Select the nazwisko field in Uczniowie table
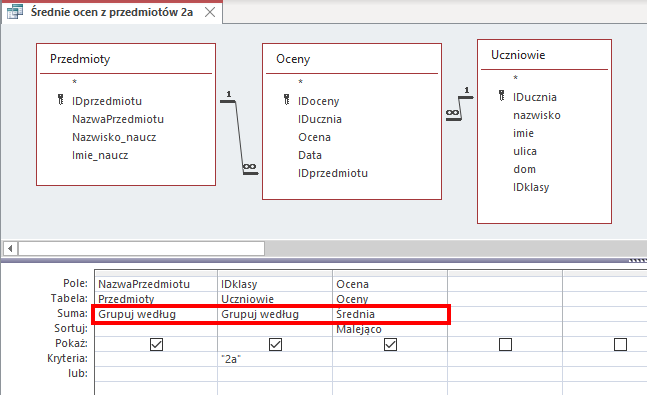This screenshot has width=647, height=395. click(537, 116)
